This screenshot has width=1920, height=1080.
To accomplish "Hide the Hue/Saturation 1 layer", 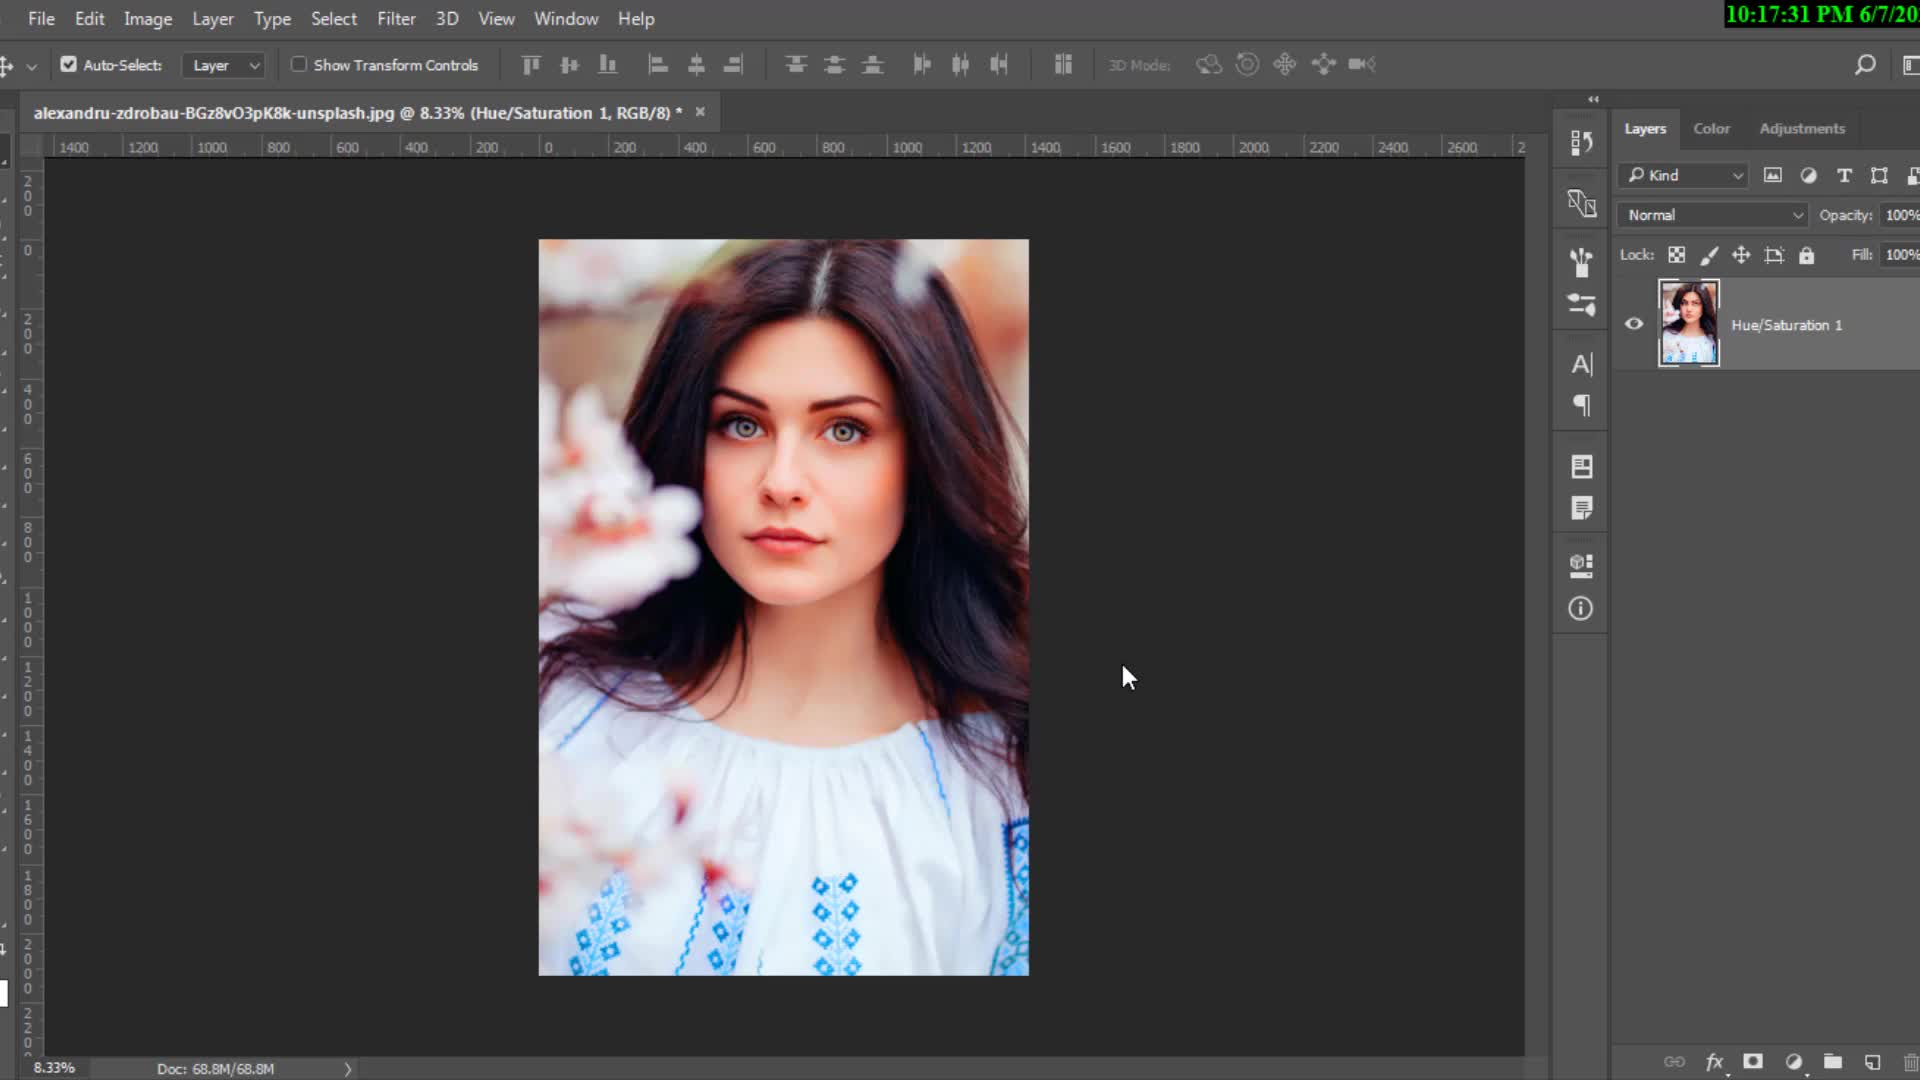I will (1634, 324).
